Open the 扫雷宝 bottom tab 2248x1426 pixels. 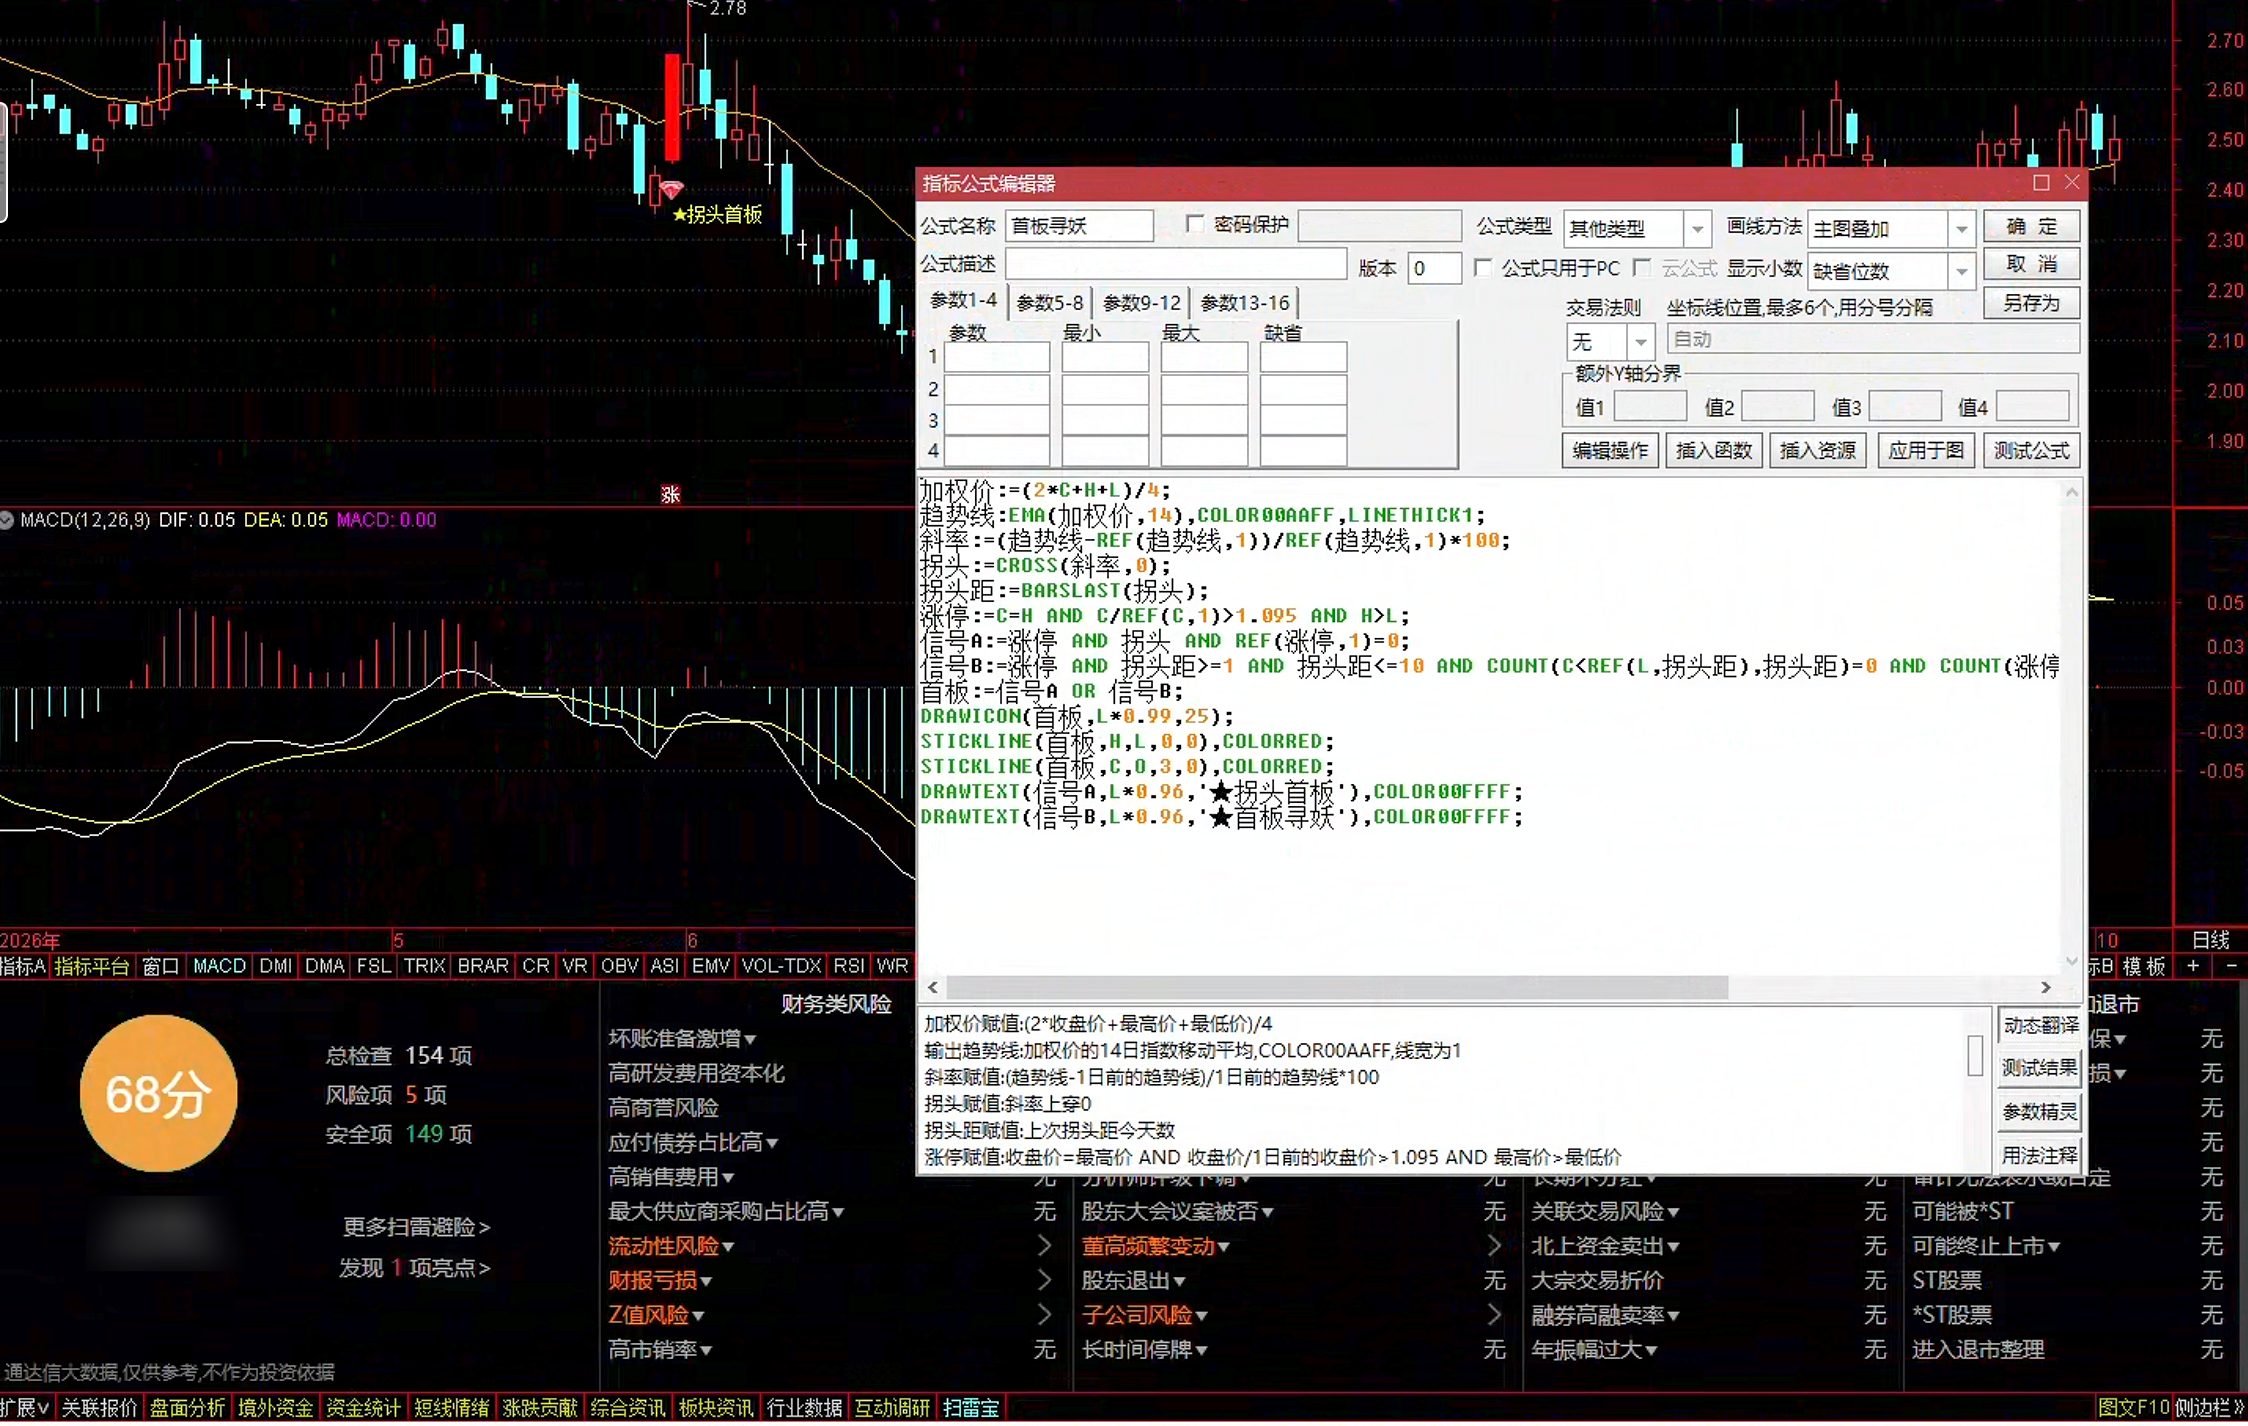[x=970, y=1408]
